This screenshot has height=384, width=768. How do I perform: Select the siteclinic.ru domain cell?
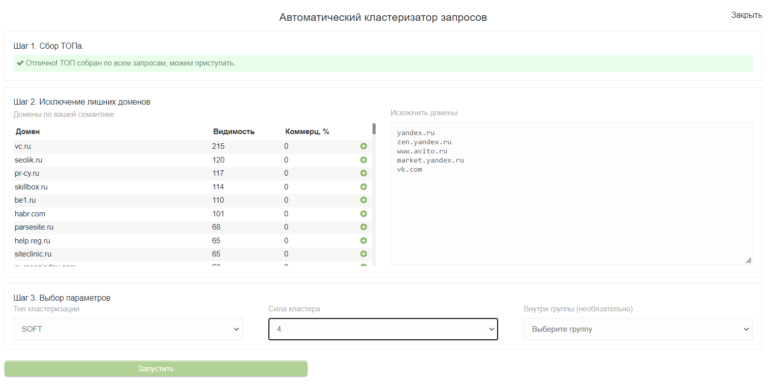click(33, 254)
